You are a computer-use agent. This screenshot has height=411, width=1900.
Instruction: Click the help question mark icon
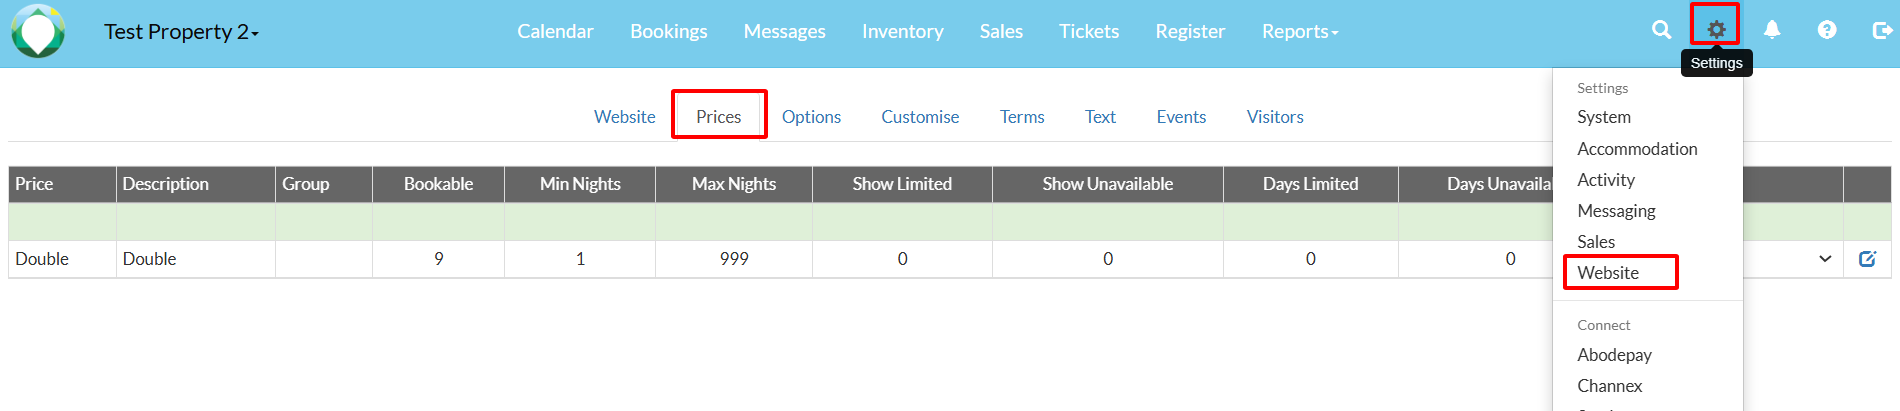pyautogui.click(x=1827, y=30)
